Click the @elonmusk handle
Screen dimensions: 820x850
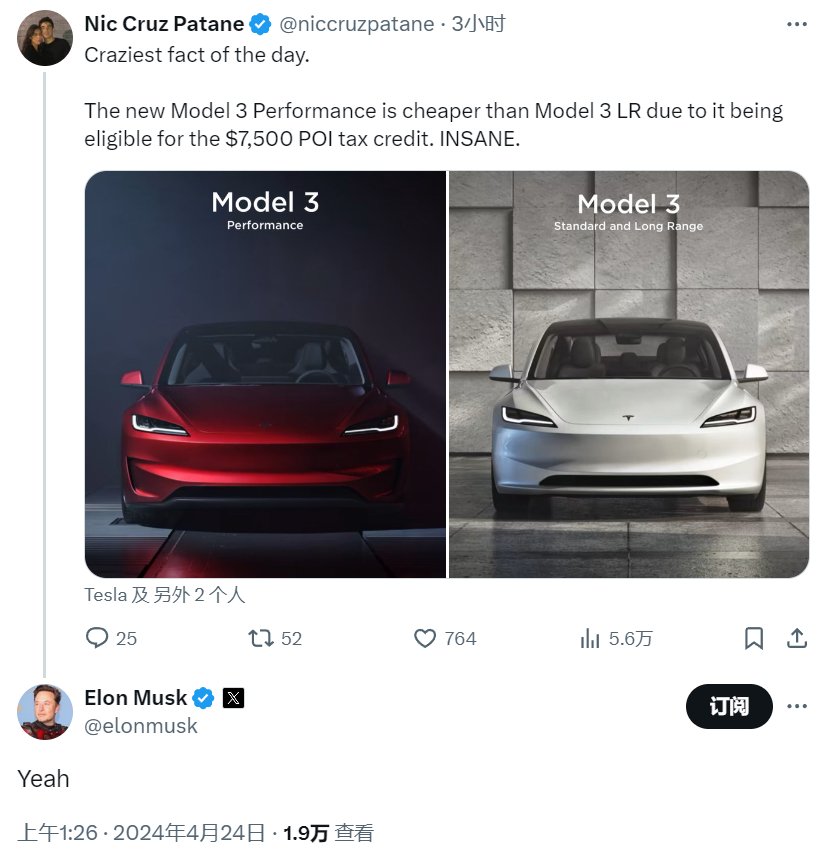click(141, 726)
